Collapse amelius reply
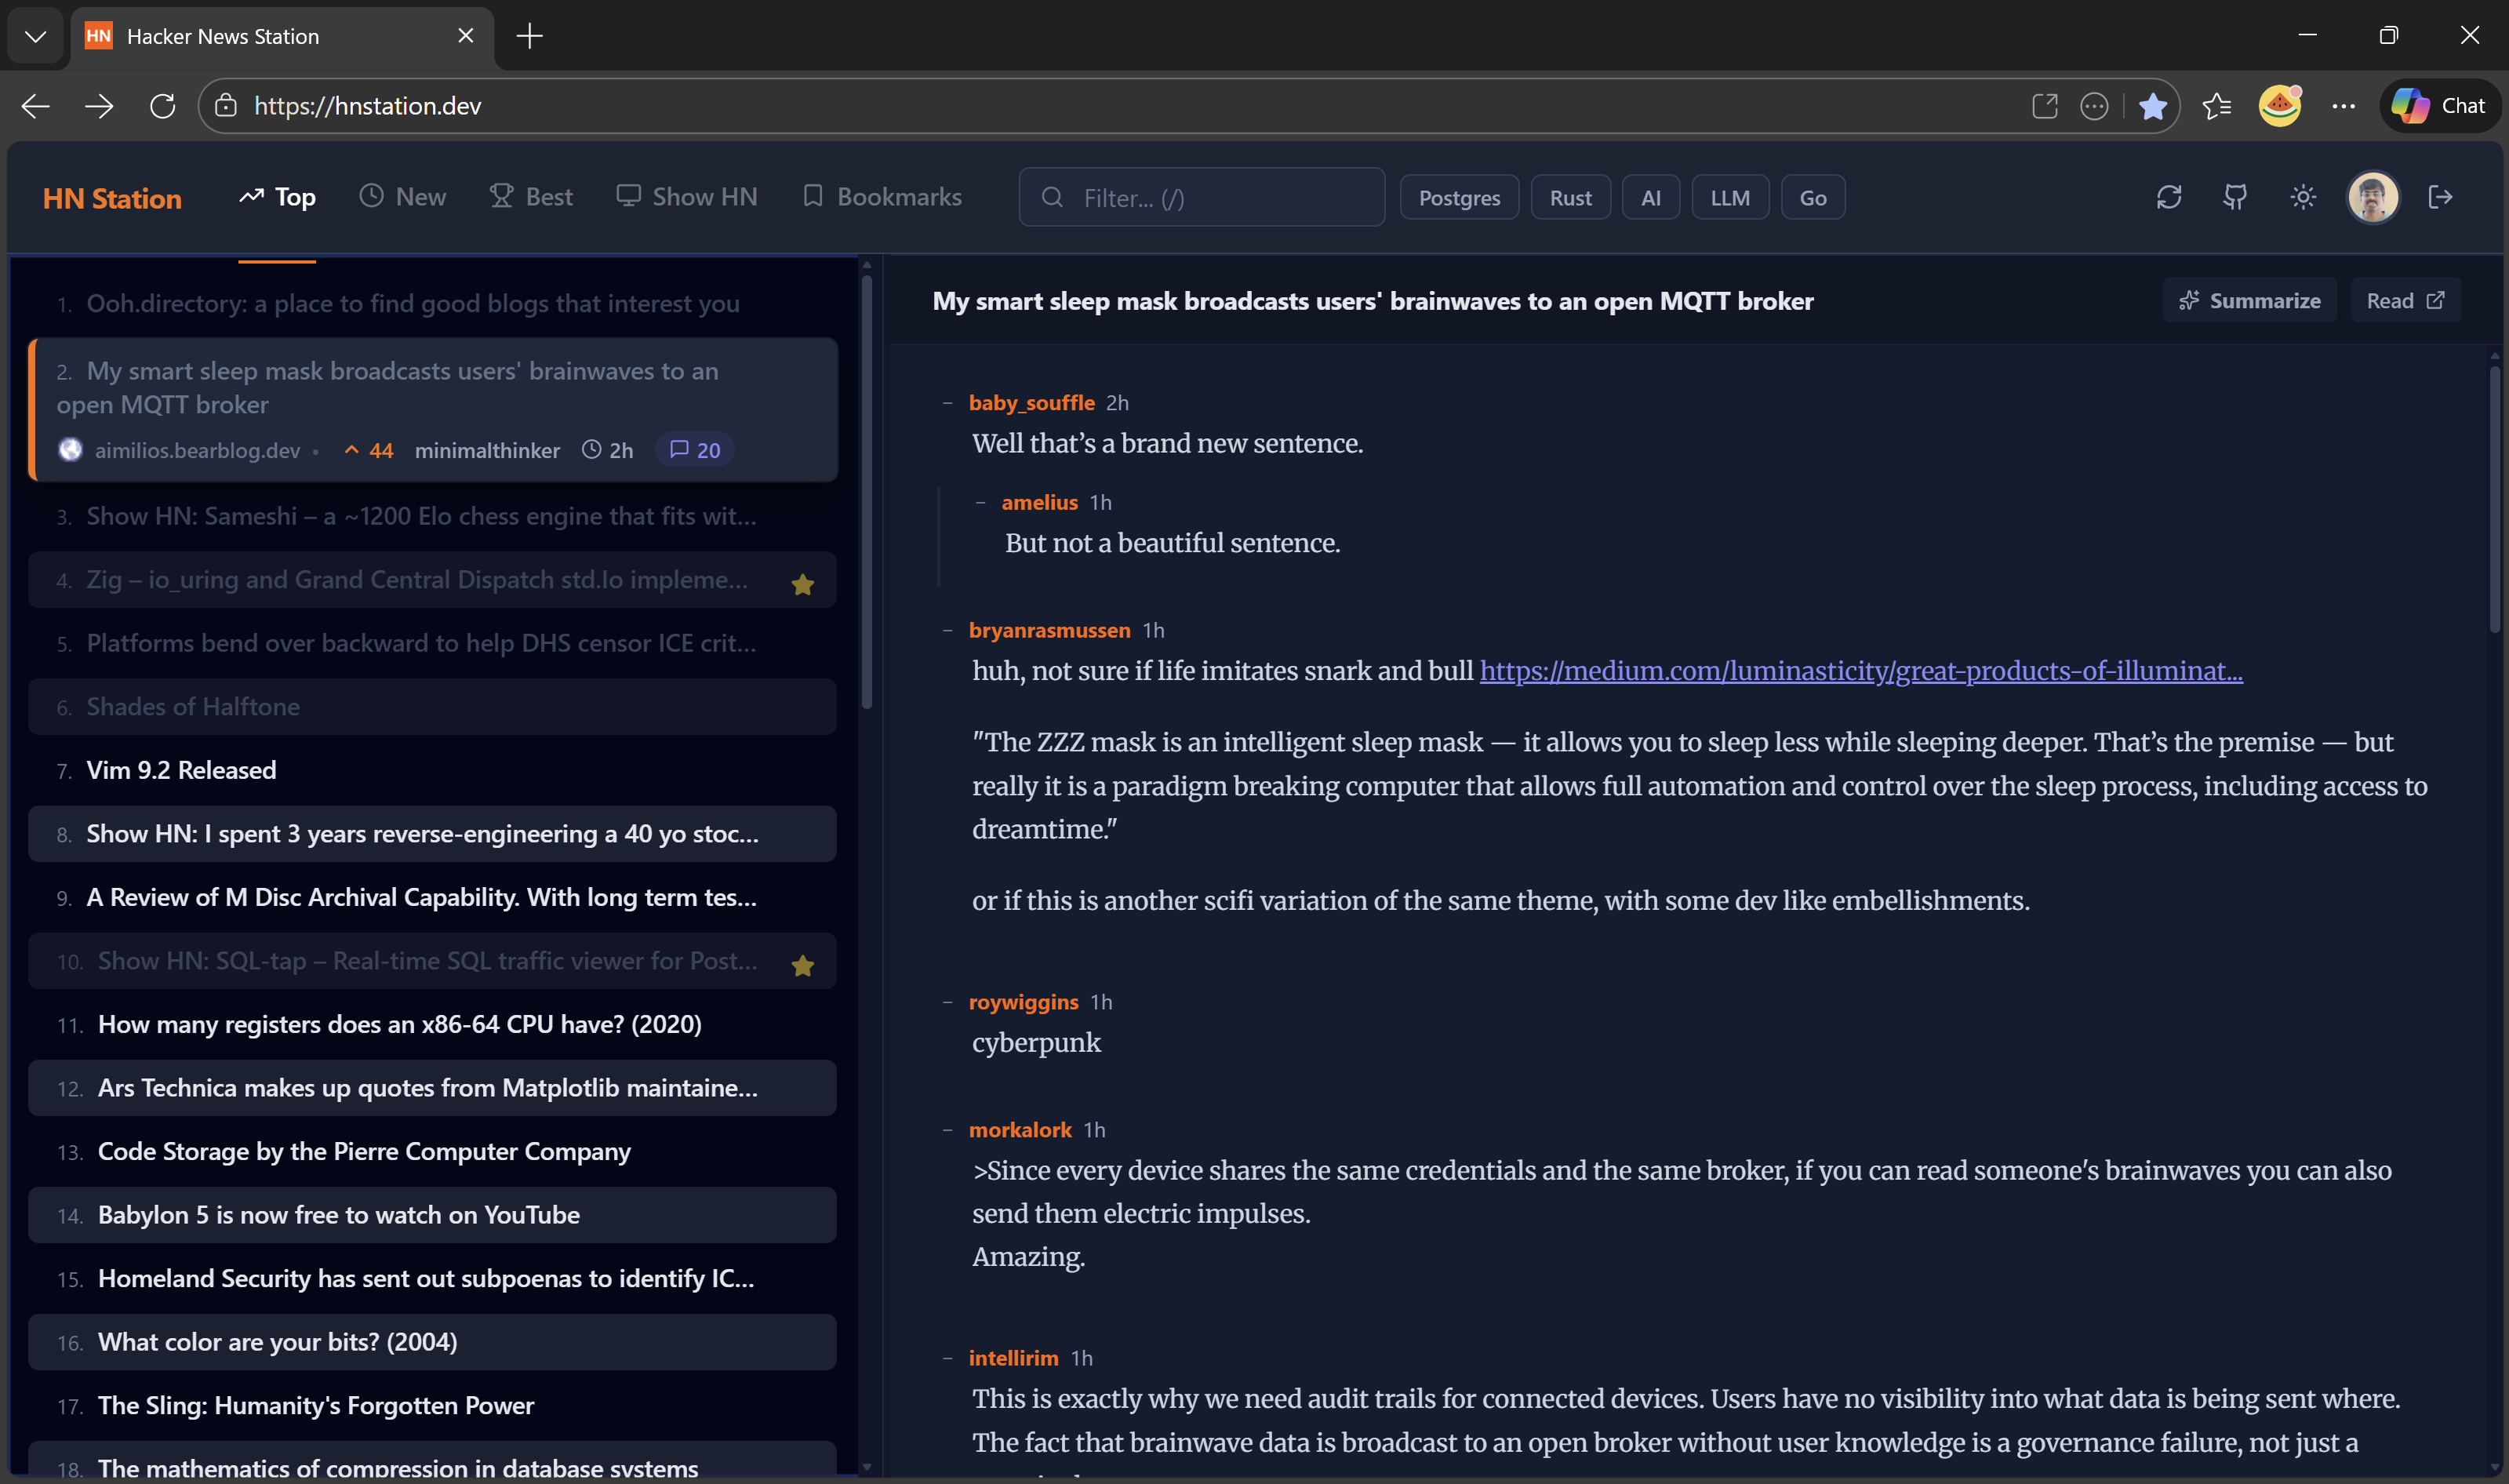Image resolution: width=2509 pixels, height=1484 pixels. 981,502
